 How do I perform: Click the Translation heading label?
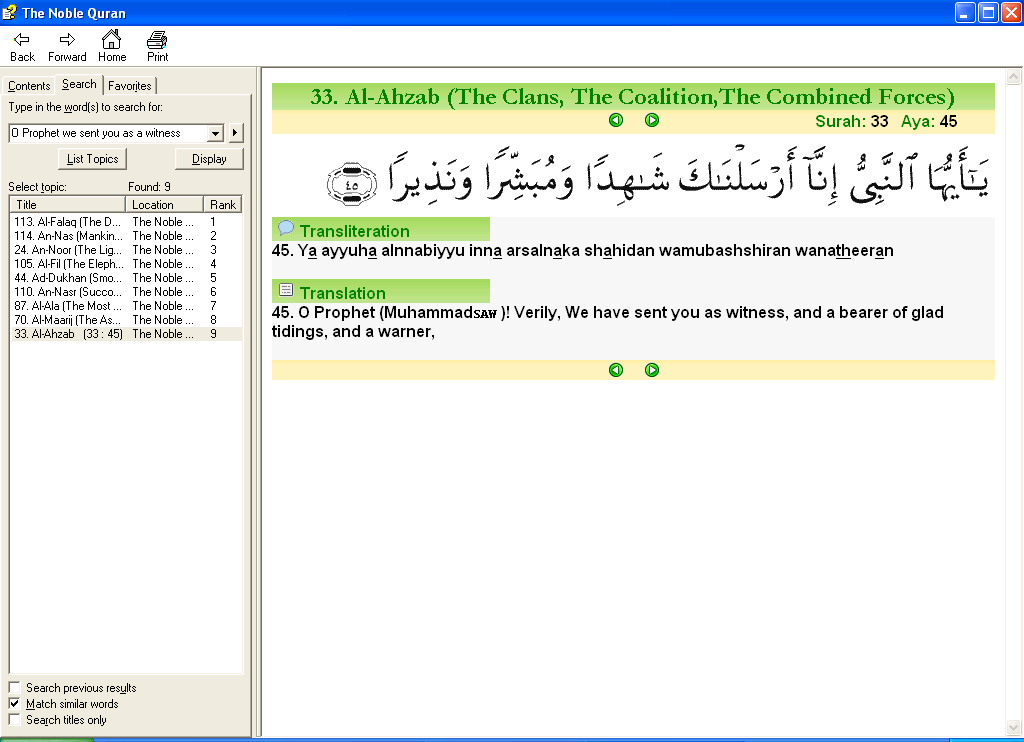click(343, 293)
